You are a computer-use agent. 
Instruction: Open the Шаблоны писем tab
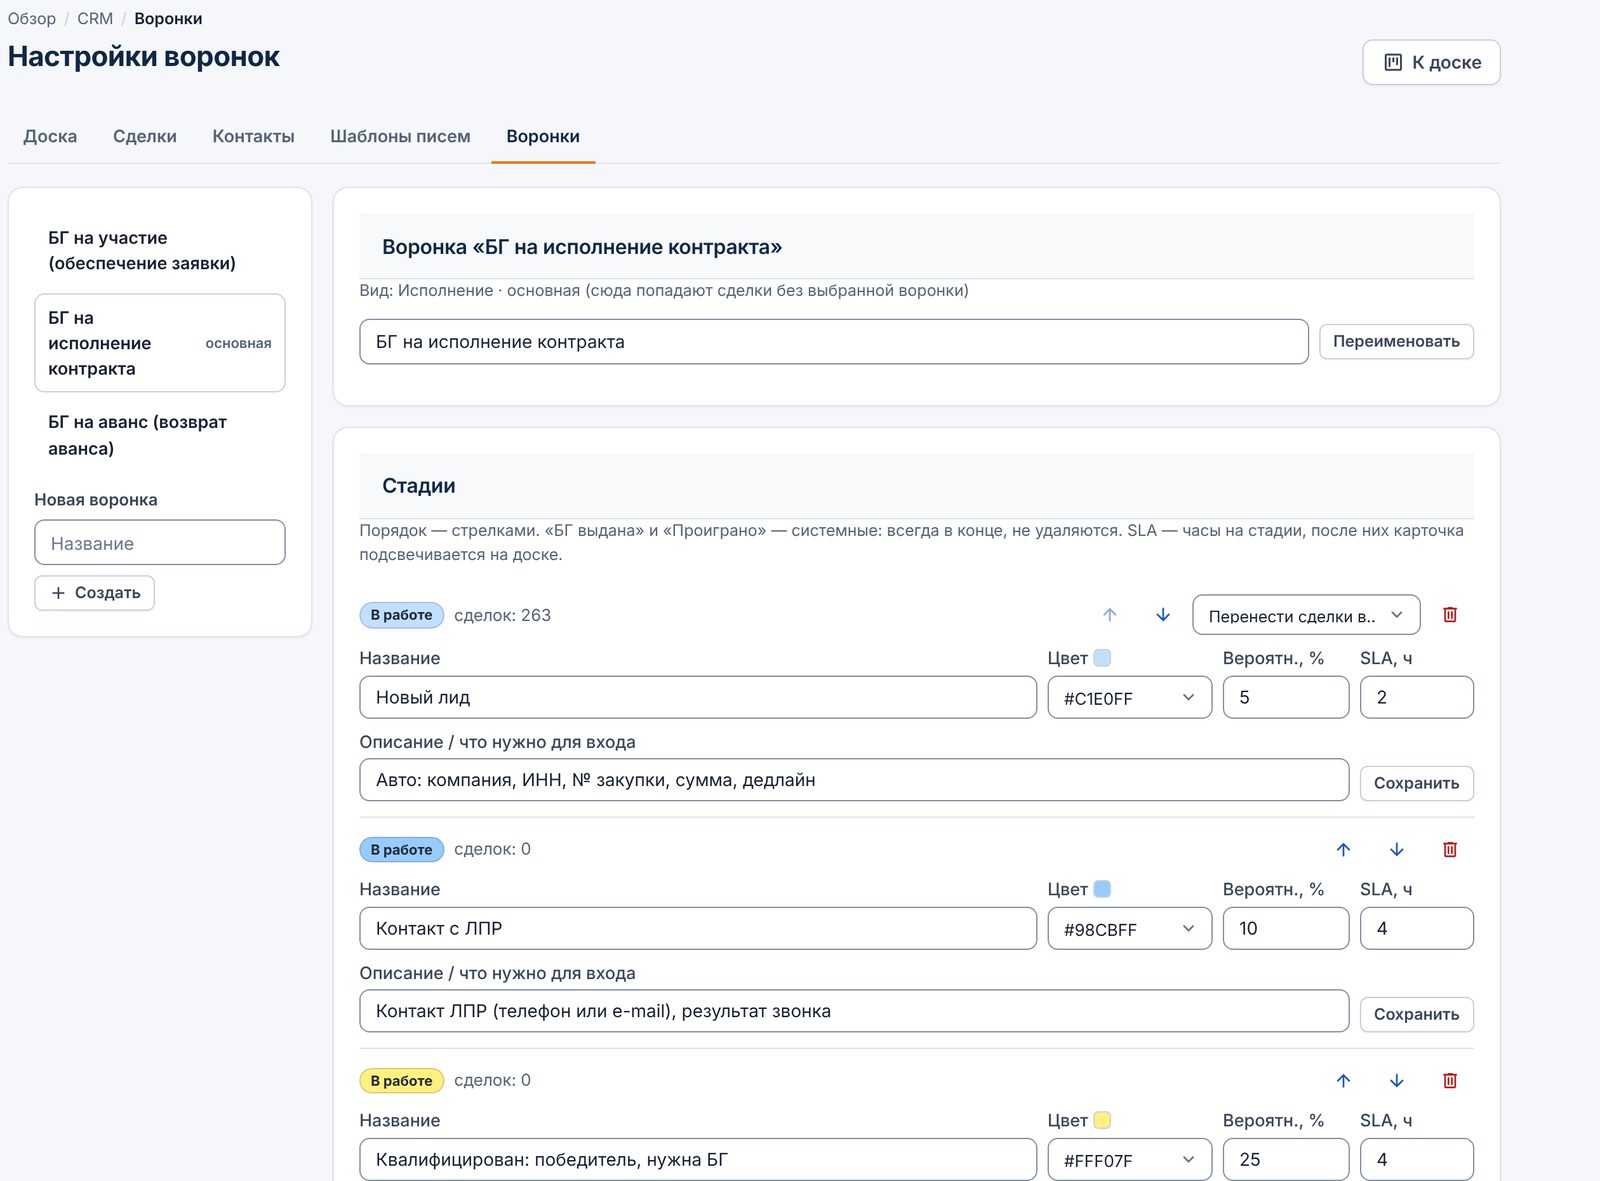click(x=400, y=136)
